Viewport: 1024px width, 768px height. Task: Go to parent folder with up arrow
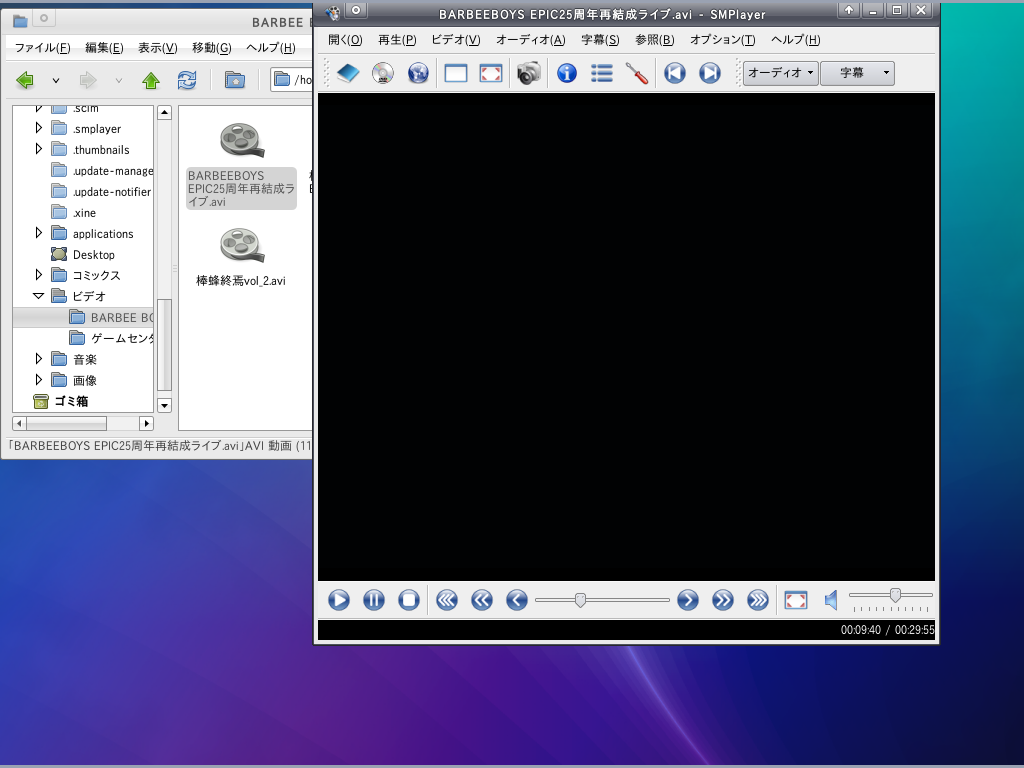[151, 80]
